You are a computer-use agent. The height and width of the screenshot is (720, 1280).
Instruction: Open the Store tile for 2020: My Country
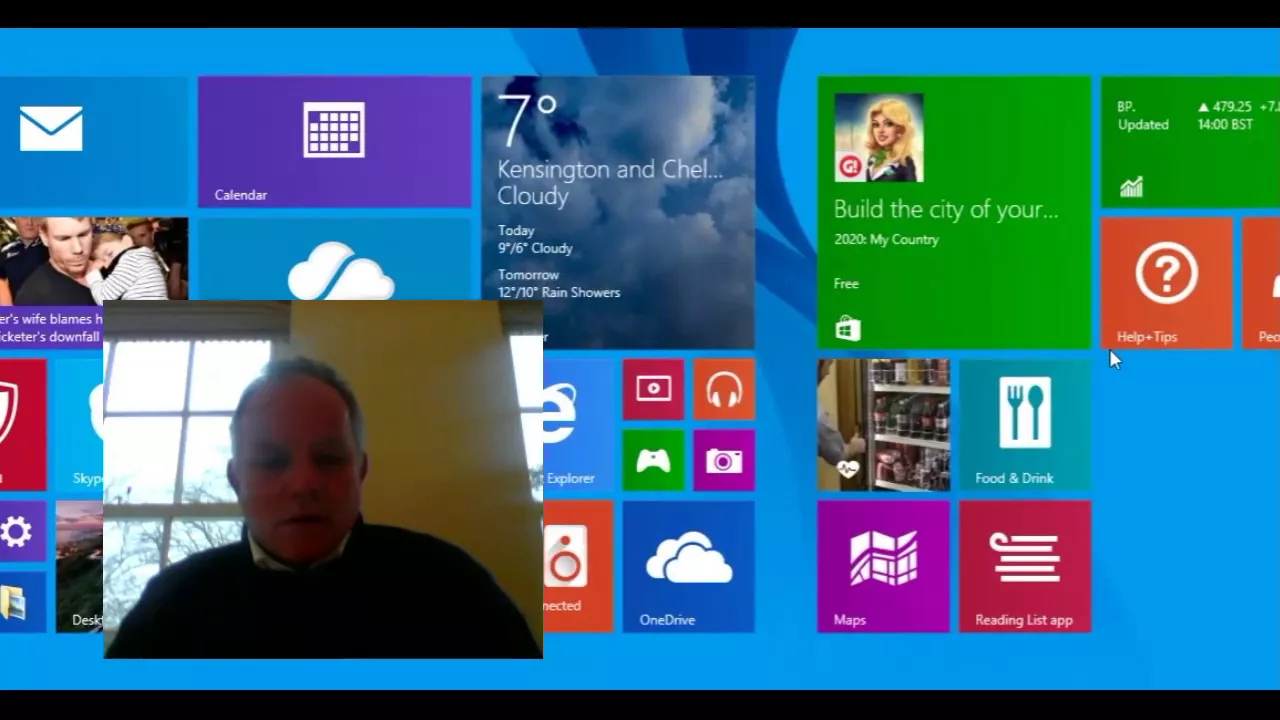click(x=954, y=213)
